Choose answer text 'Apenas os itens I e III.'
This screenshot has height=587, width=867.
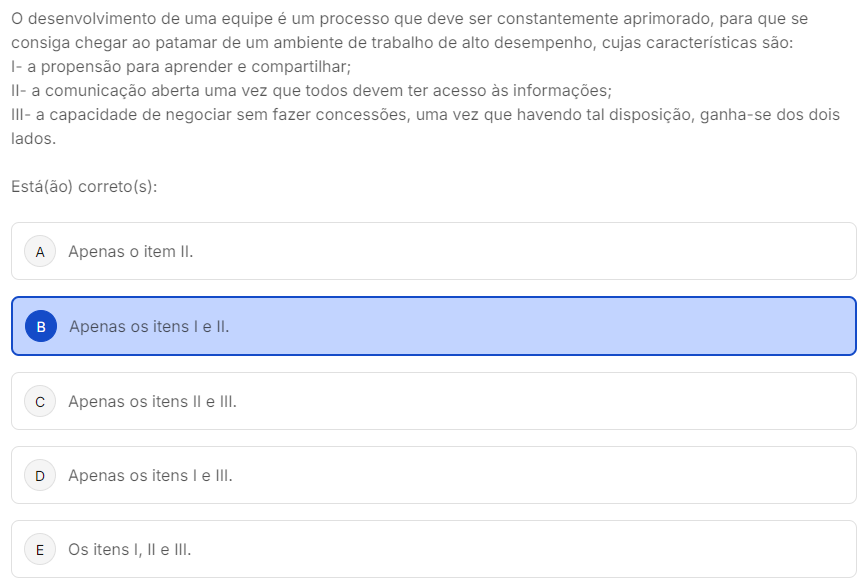click(x=150, y=476)
